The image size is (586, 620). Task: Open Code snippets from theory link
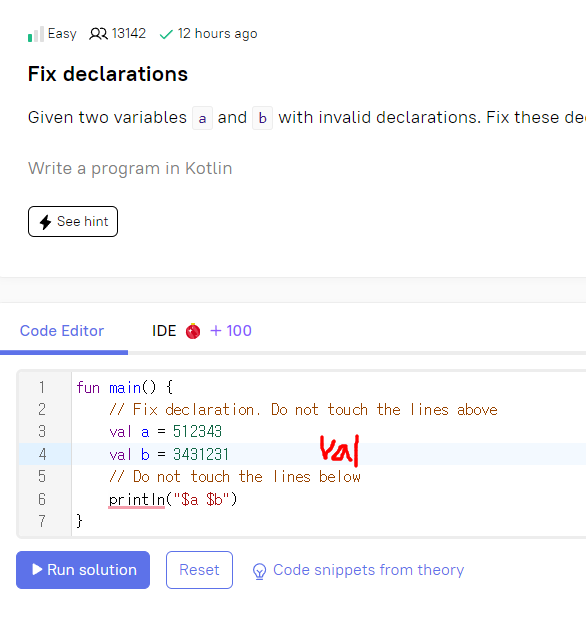[x=368, y=570]
